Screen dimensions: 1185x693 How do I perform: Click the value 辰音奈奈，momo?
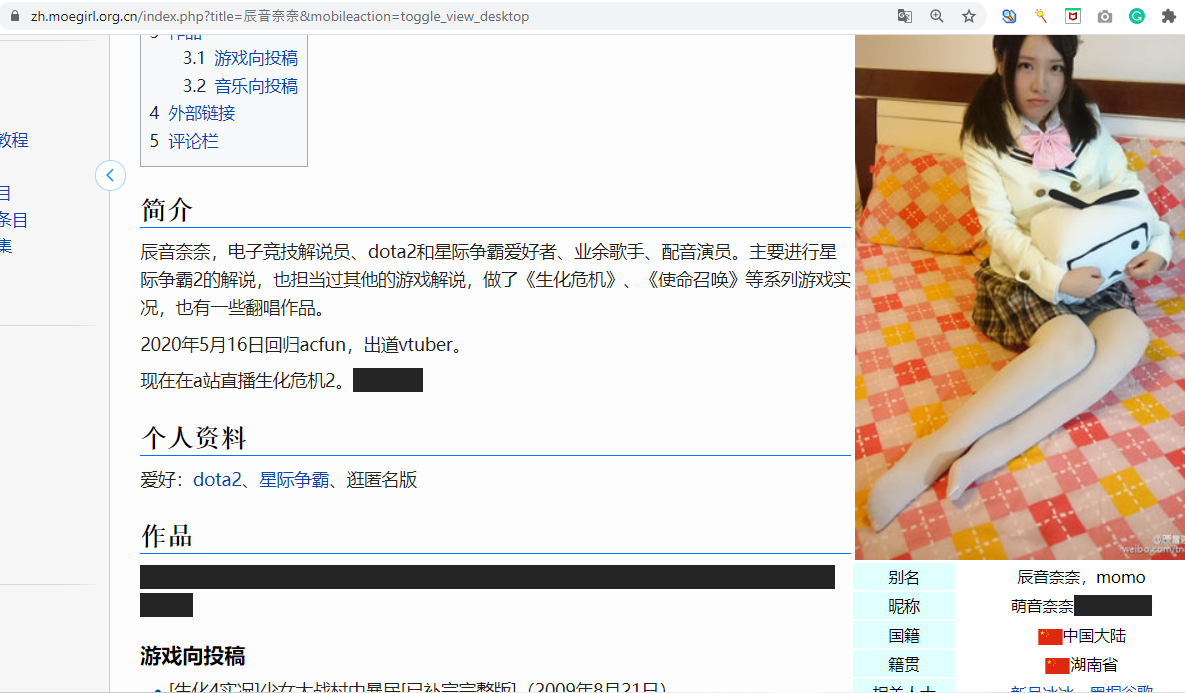tap(1081, 577)
